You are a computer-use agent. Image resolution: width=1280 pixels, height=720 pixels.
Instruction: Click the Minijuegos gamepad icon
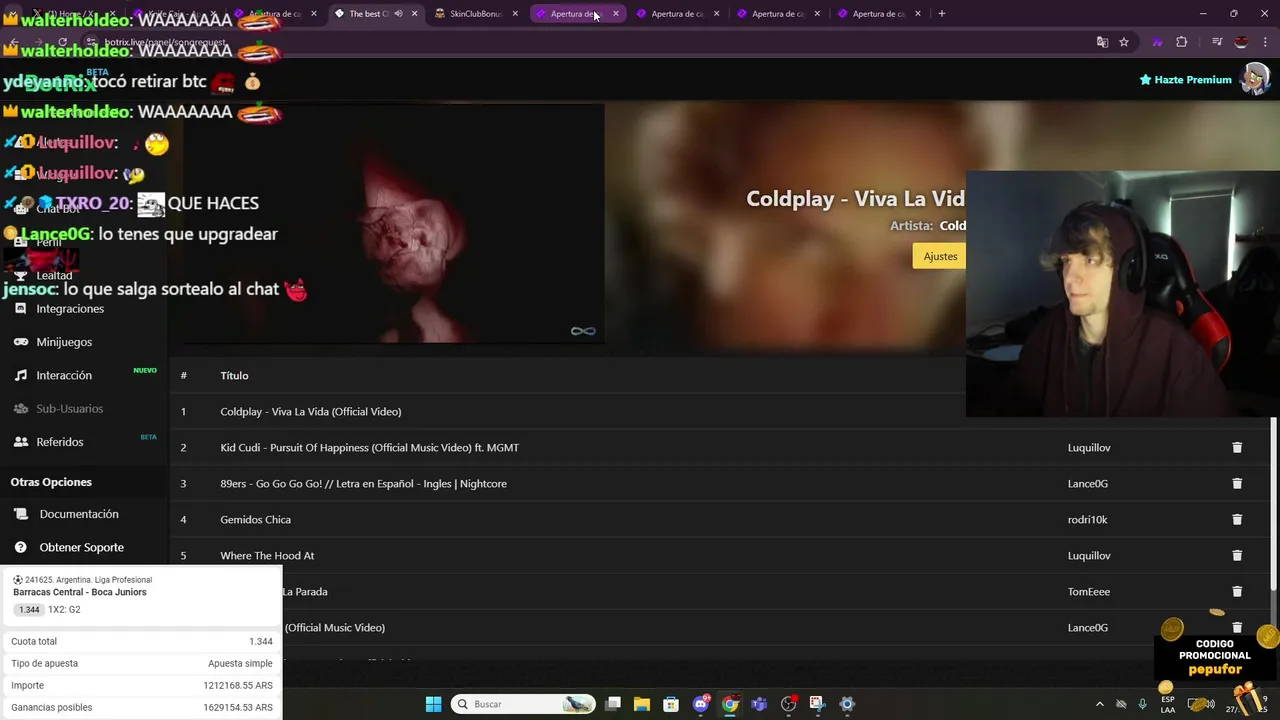[21, 342]
